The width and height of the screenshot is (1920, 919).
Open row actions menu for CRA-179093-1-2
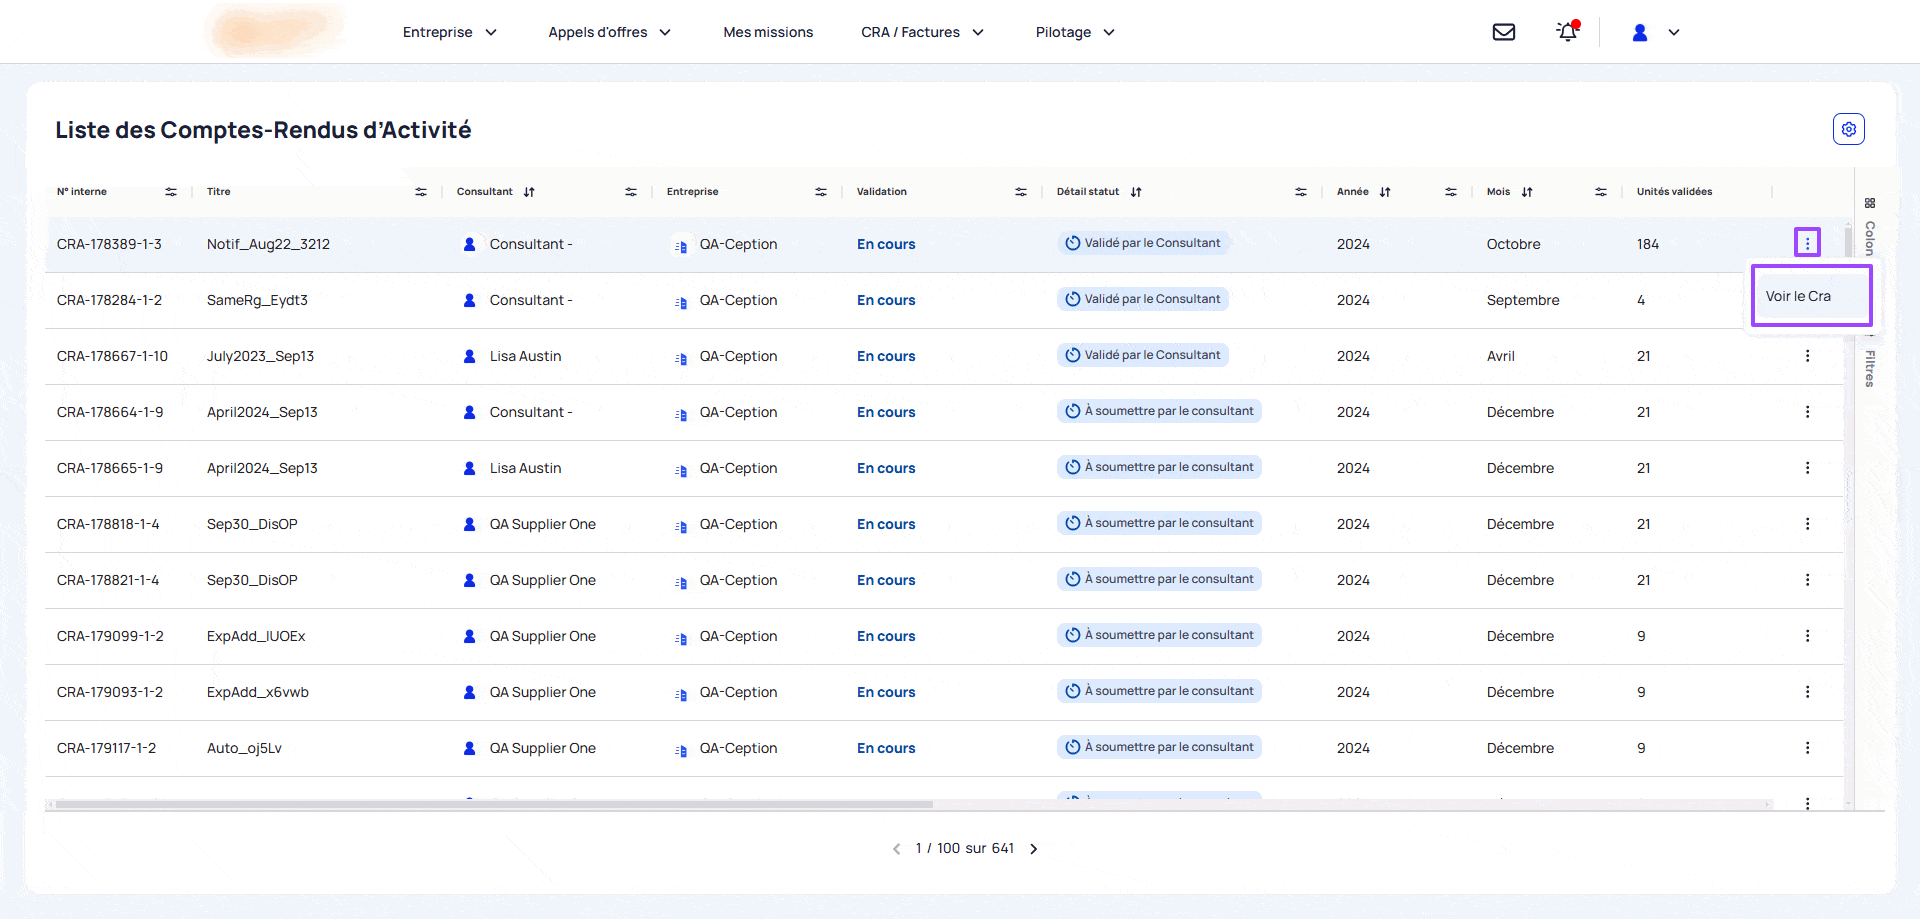[1807, 692]
